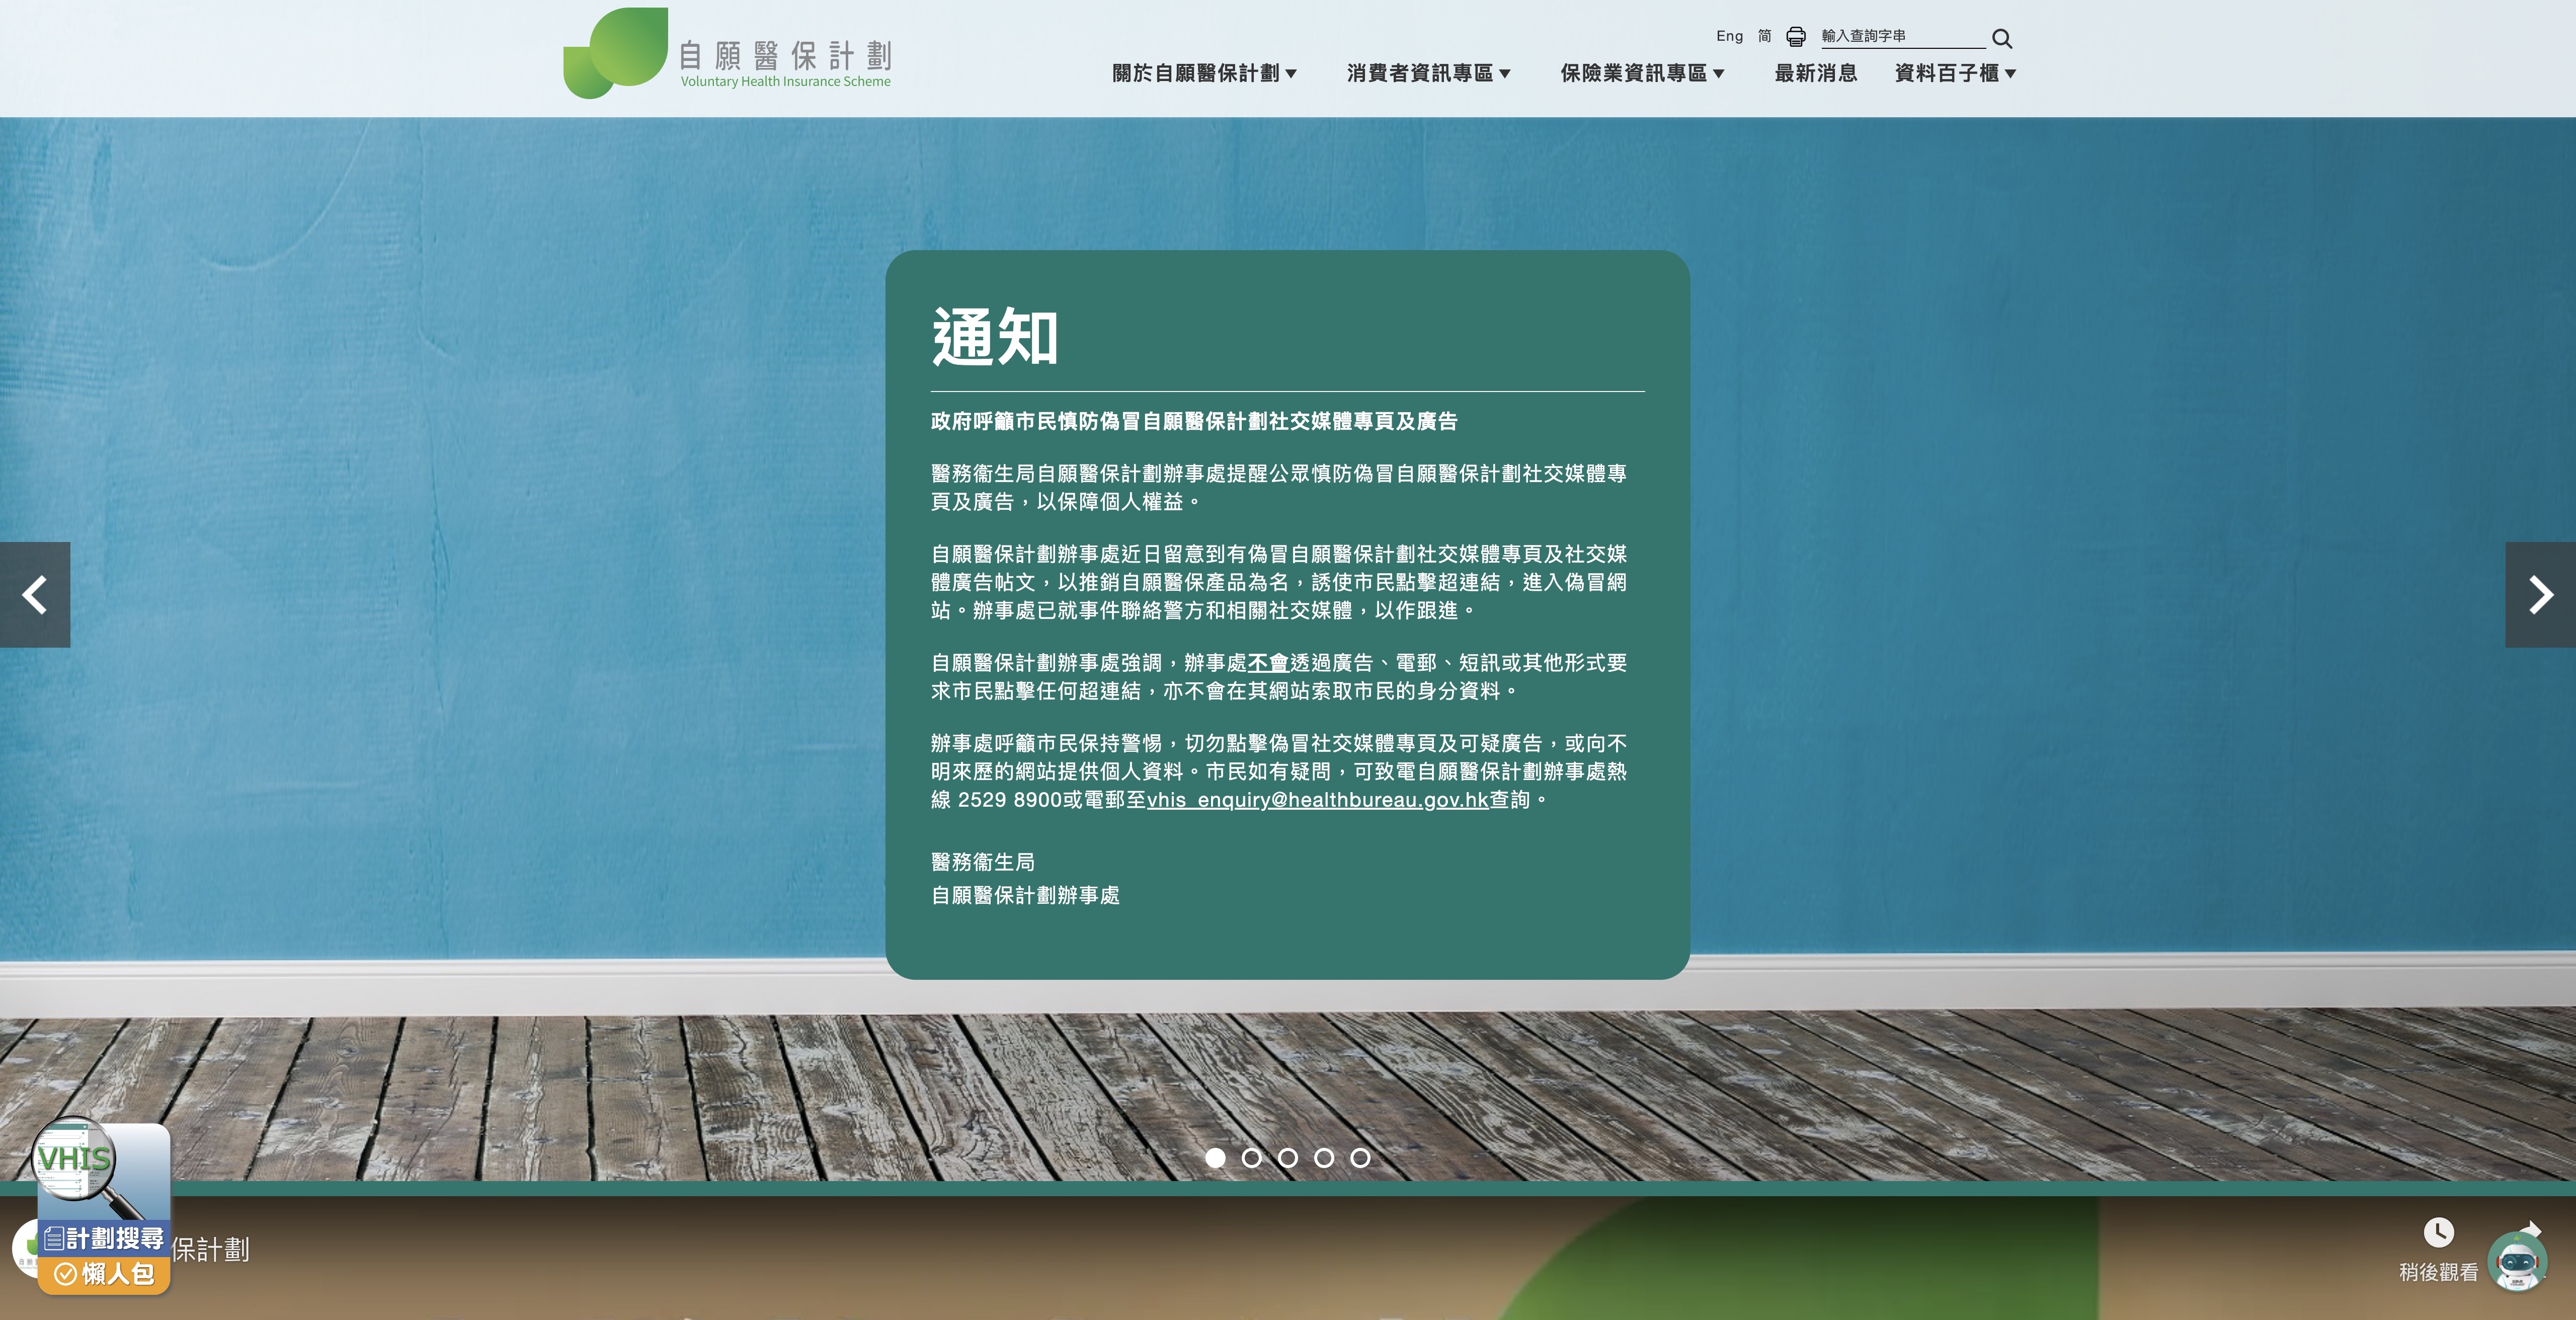Screen dimensions: 2576x1320
Task: Click the 保計劃 video title text
Action: (x=211, y=1250)
